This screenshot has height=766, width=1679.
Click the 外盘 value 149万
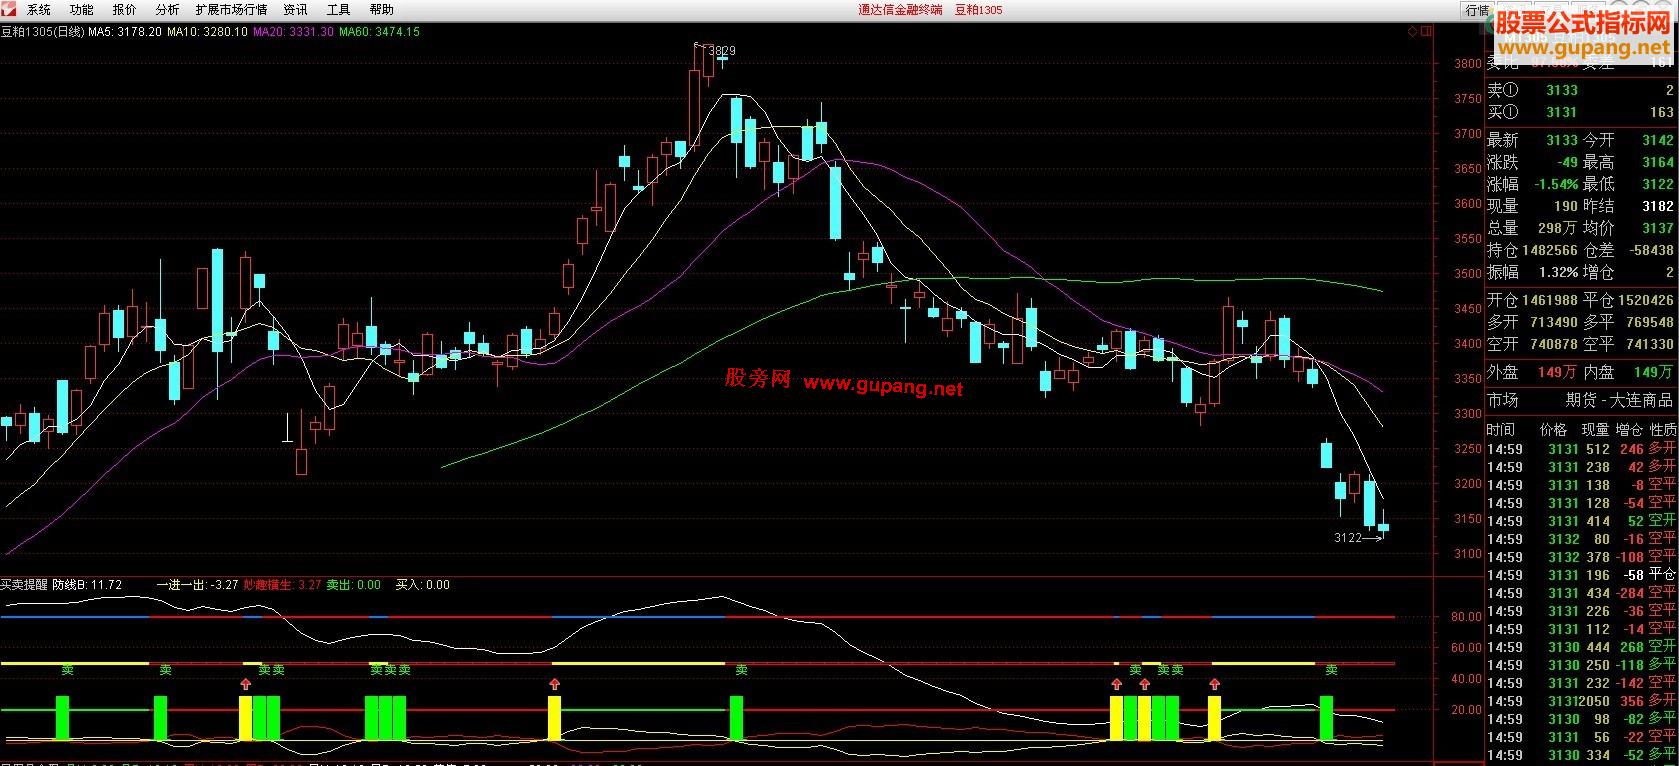1557,372
